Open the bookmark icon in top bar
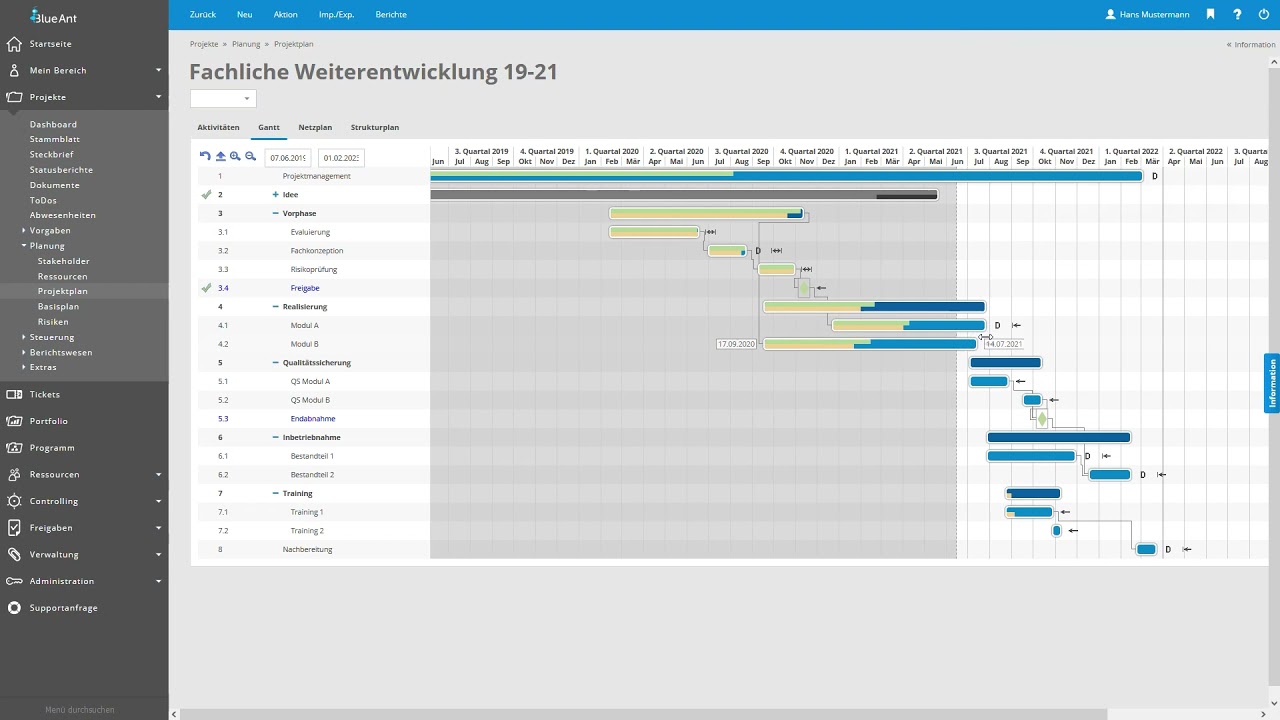Screen dimensions: 1280x720 click(1210, 15)
